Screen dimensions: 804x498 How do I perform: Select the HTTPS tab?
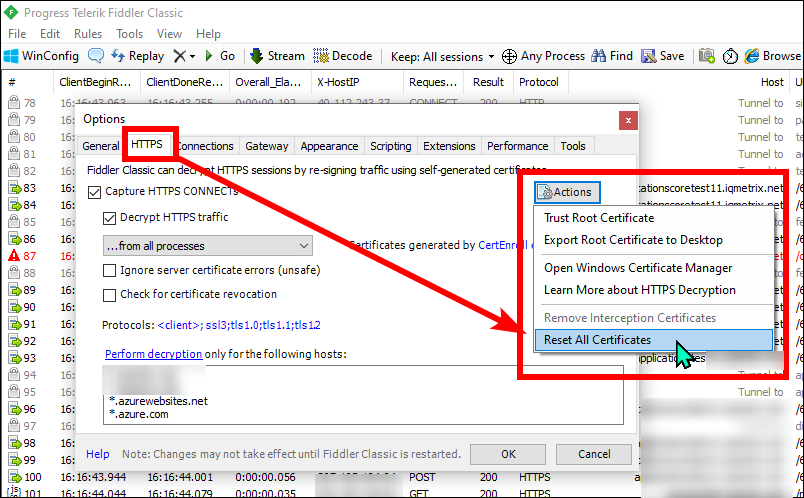click(147, 144)
